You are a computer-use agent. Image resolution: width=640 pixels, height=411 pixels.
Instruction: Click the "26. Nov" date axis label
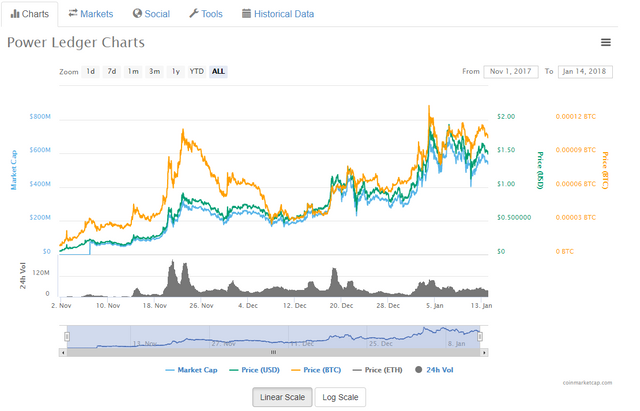201,306
